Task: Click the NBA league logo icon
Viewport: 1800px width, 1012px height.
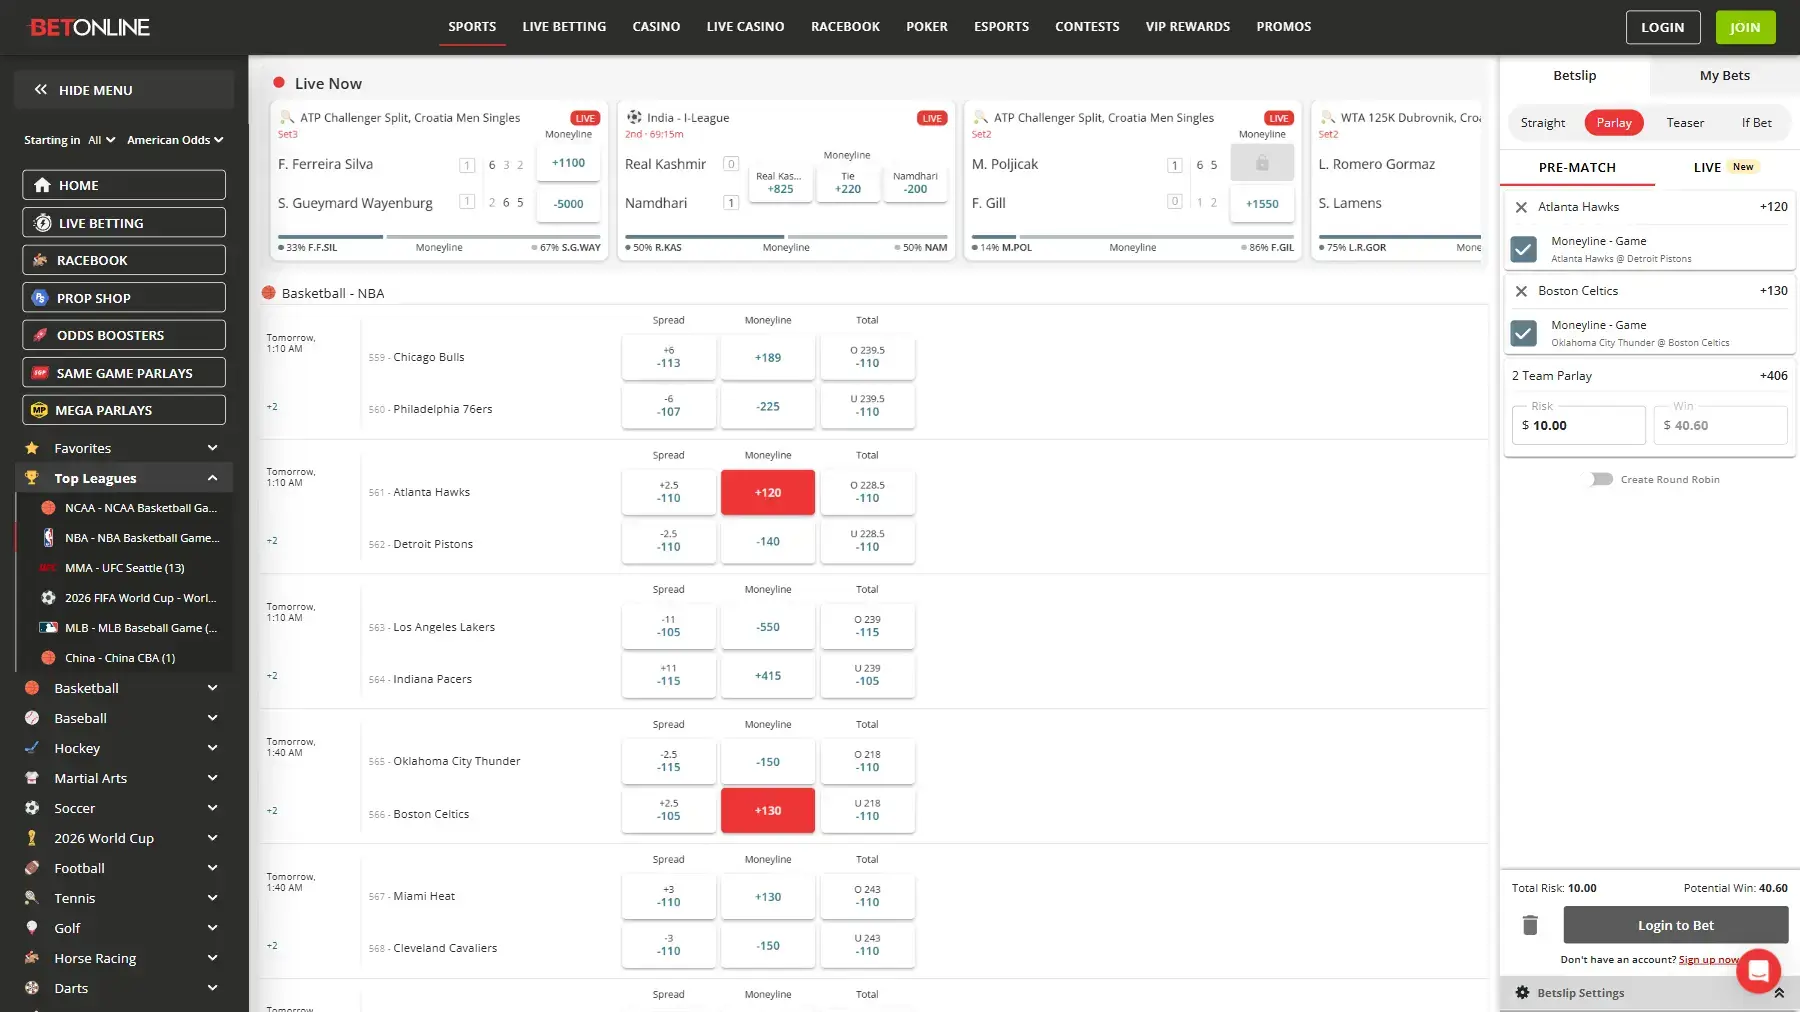Action: 48,538
